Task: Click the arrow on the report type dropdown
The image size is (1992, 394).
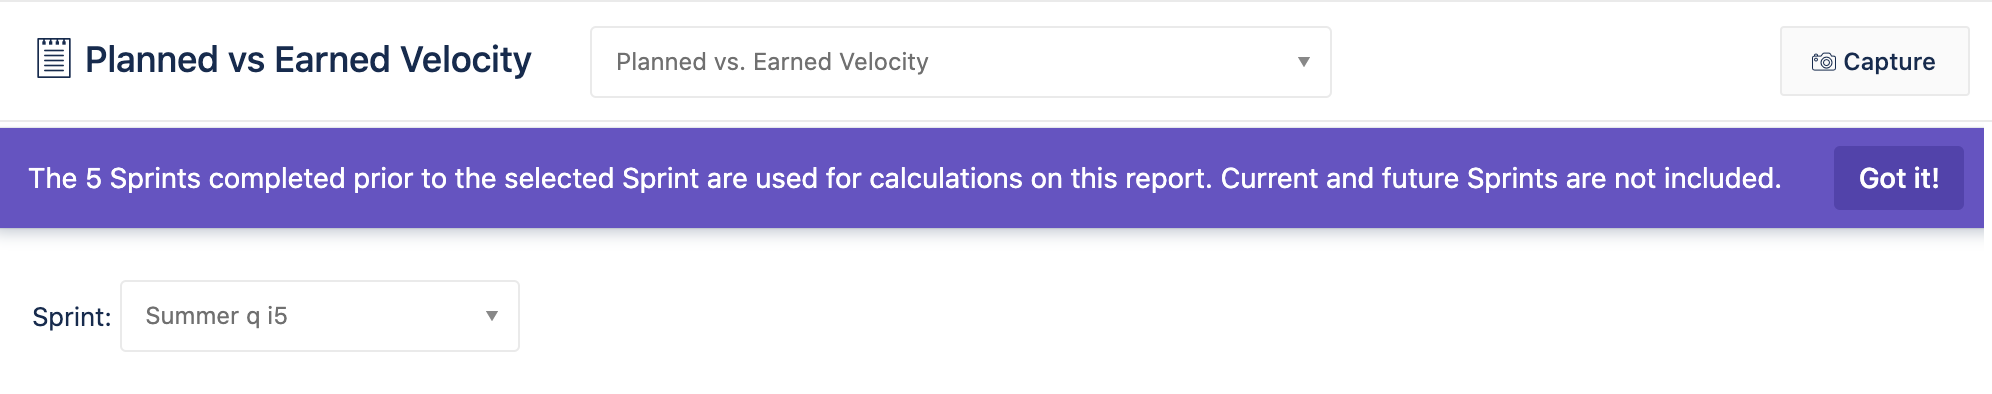Action: click(1303, 62)
